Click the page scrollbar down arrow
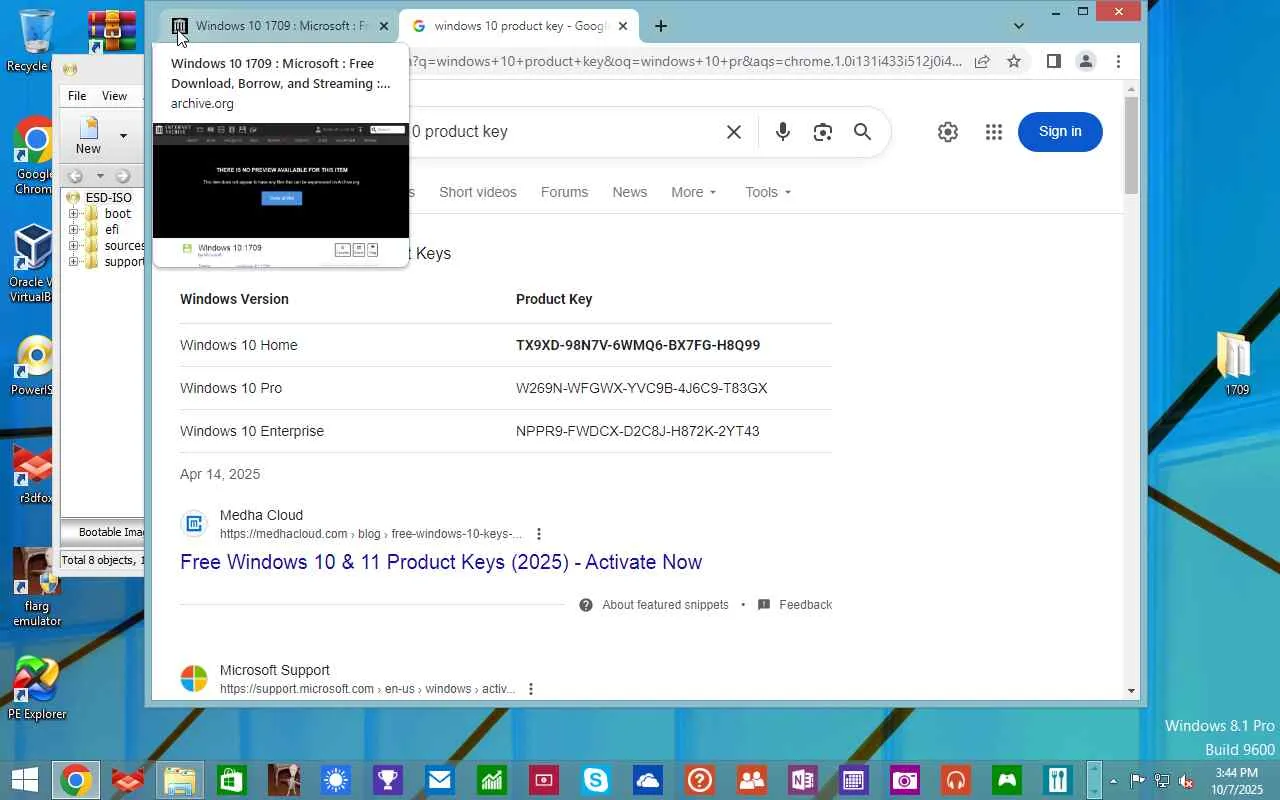 point(1131,690)
